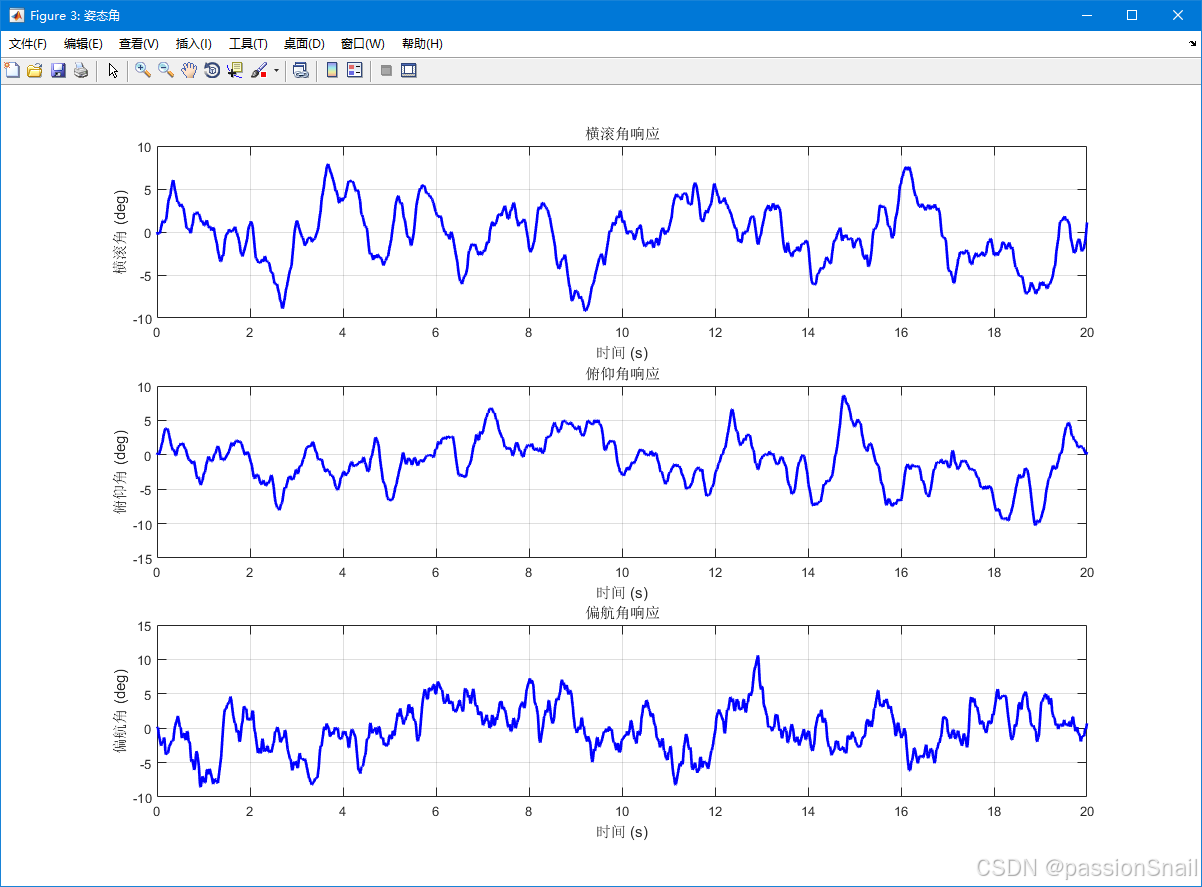Open the 桌面(D) menu

304,44
